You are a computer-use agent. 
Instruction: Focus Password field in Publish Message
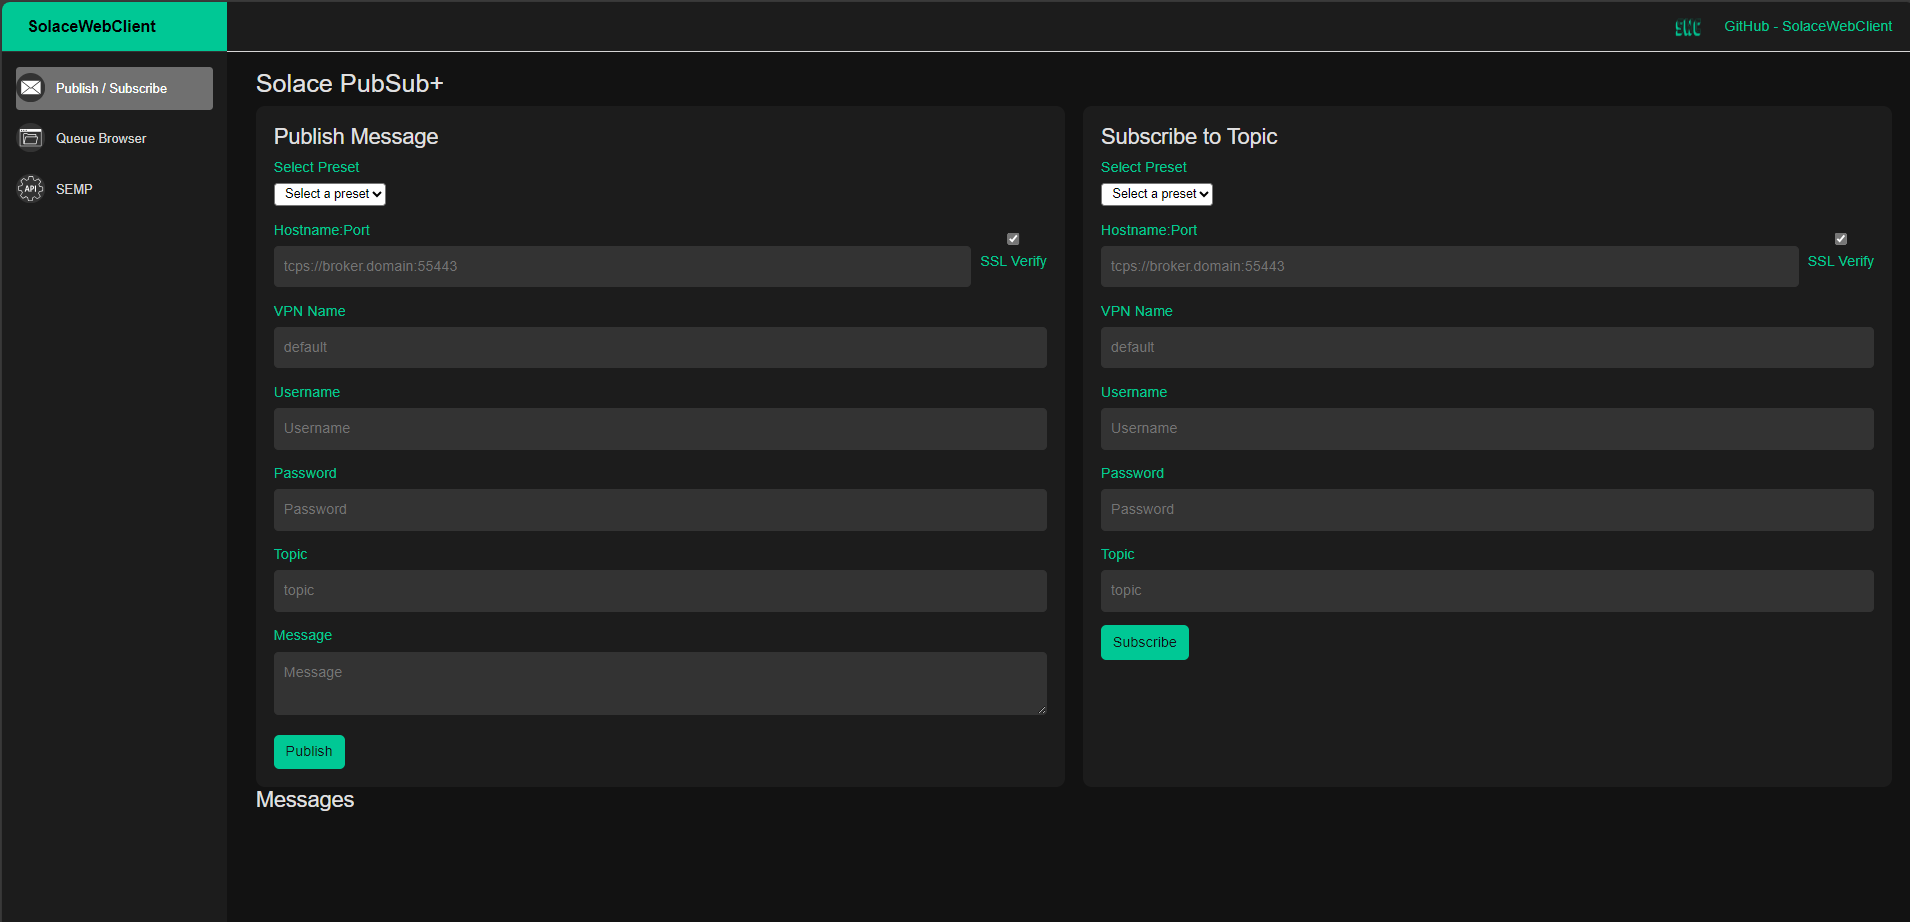660,509
